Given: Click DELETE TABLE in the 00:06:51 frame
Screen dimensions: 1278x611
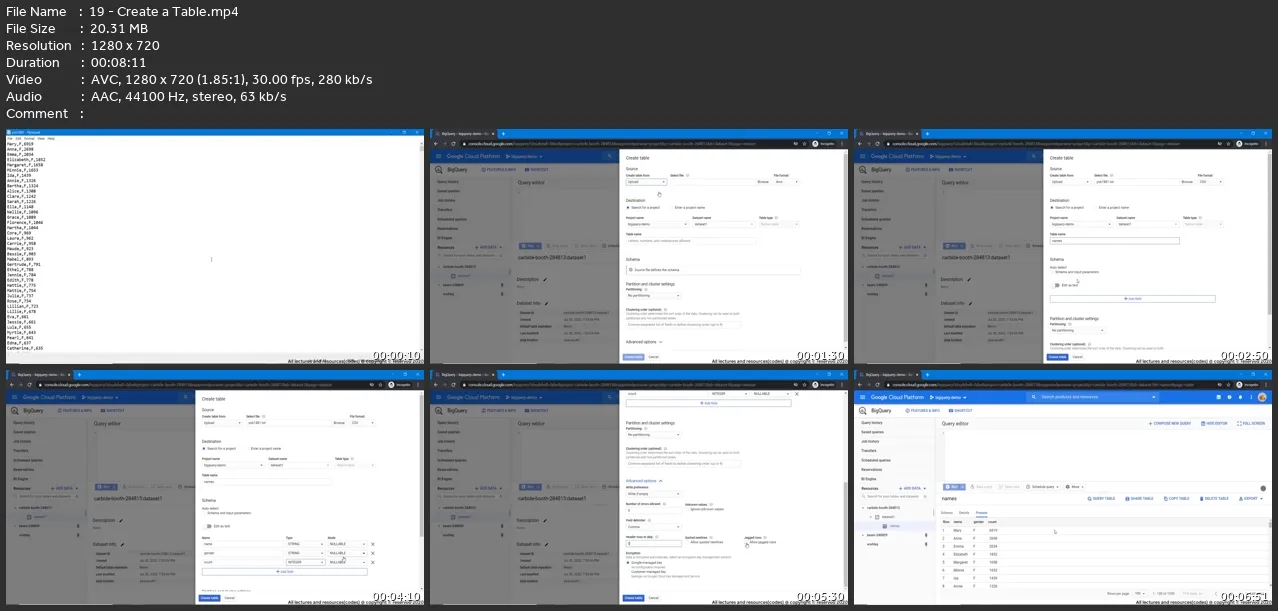Looking at the screenshot, I should pyautogui.click(x=1214, y=498).
